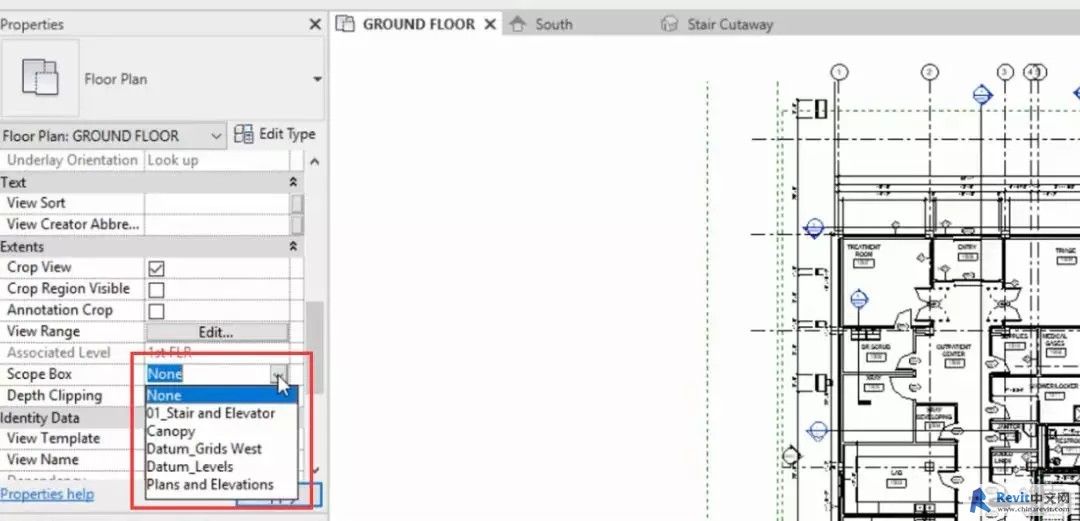The image size is (1080, 521).
Task: Select Plans and Elevations scope box
Action: coord(221,485)
